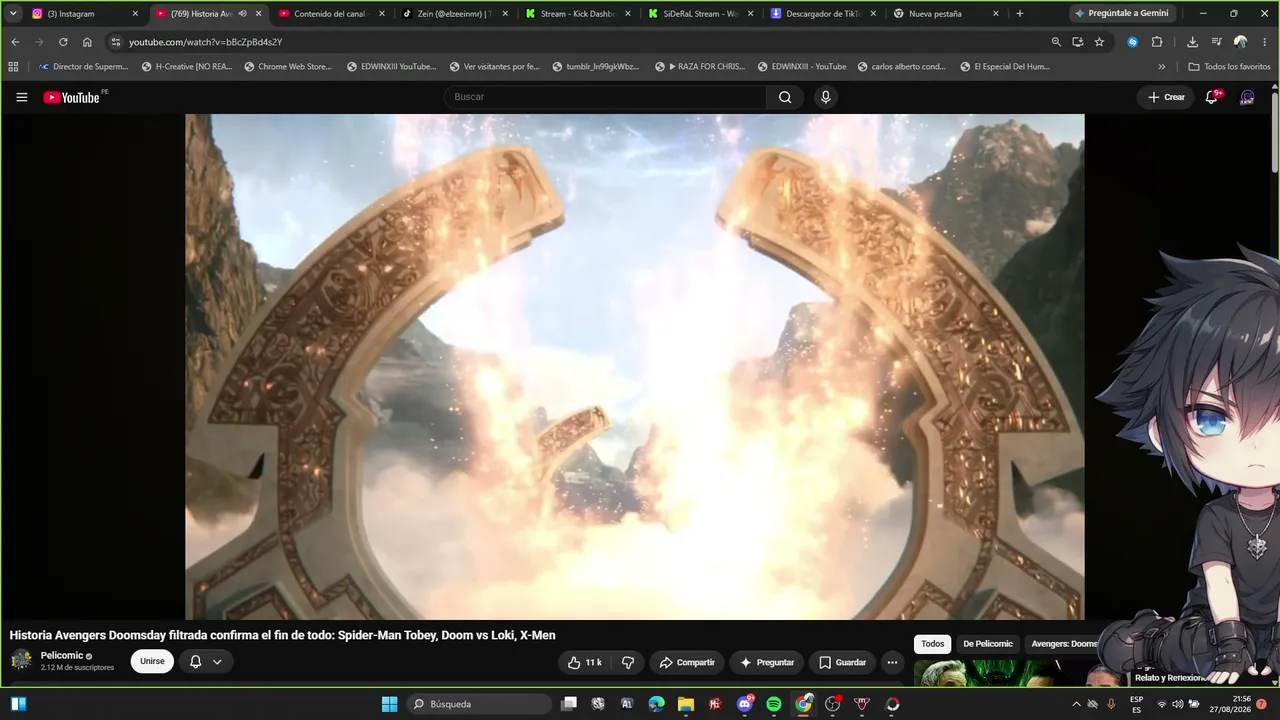Mute the Historia Avengers tab audio
Screen dimensions: 1280x720
click(242, 14)
